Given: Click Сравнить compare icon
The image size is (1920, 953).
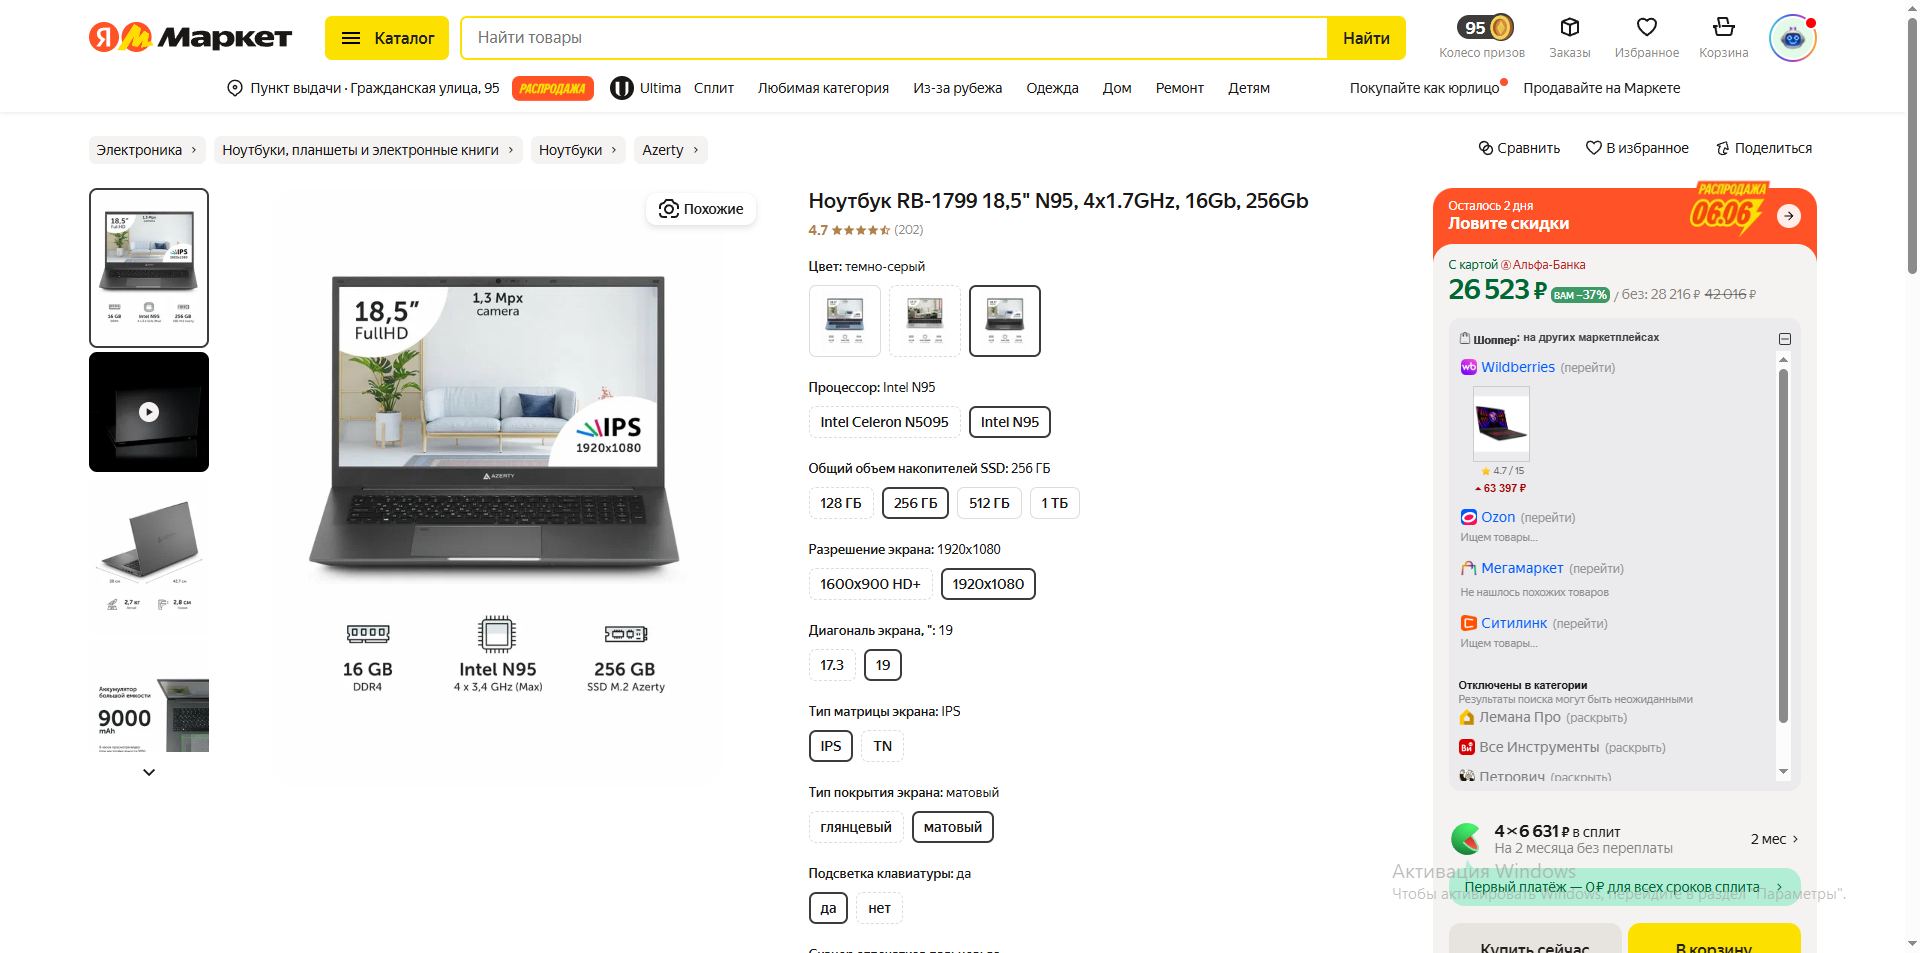Looking at the screenshot, I should tap(1486, 148).
